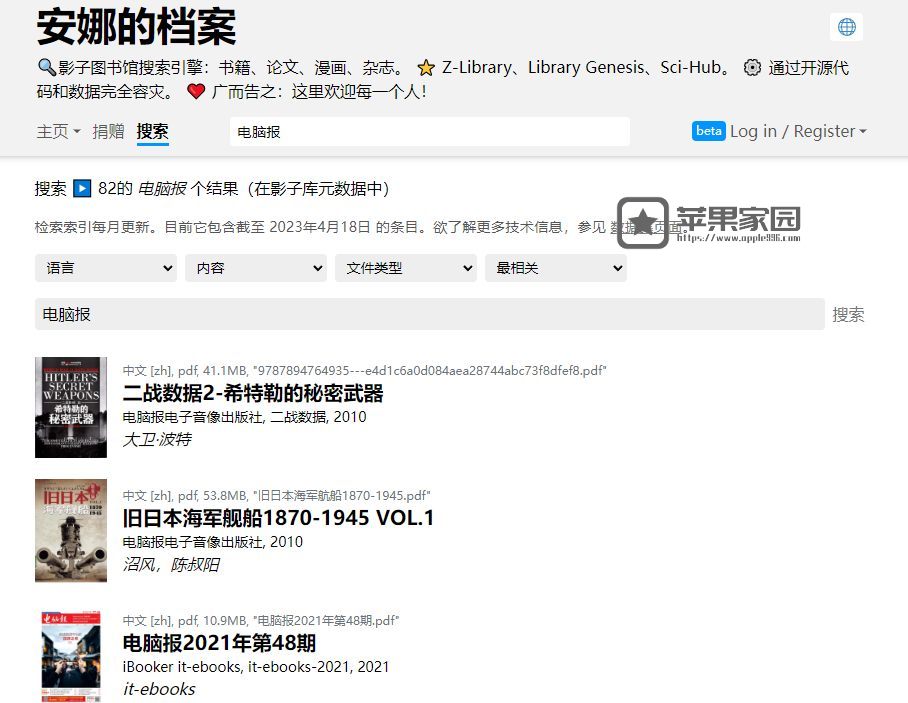Open the 内容 filter dropdown
Image resolution: width=908 pixels, height=703 pixels.
coord(256,268)
